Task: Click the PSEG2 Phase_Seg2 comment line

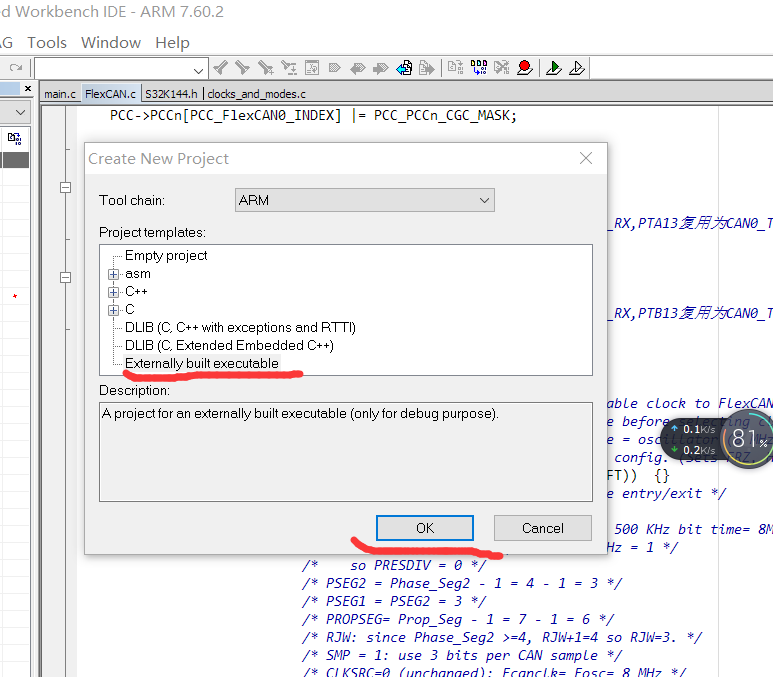Action: click(462, 583)
